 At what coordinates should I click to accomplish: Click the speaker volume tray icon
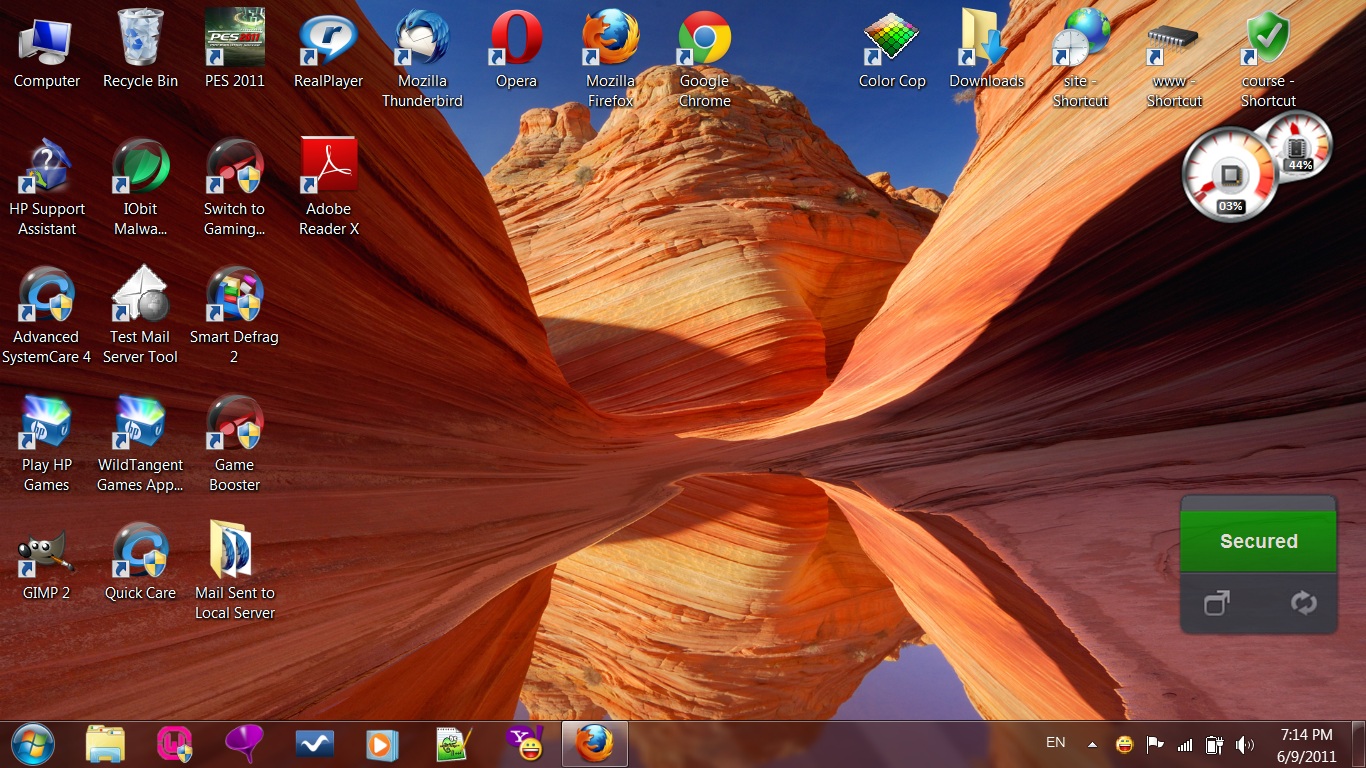tap(1244, 745)
